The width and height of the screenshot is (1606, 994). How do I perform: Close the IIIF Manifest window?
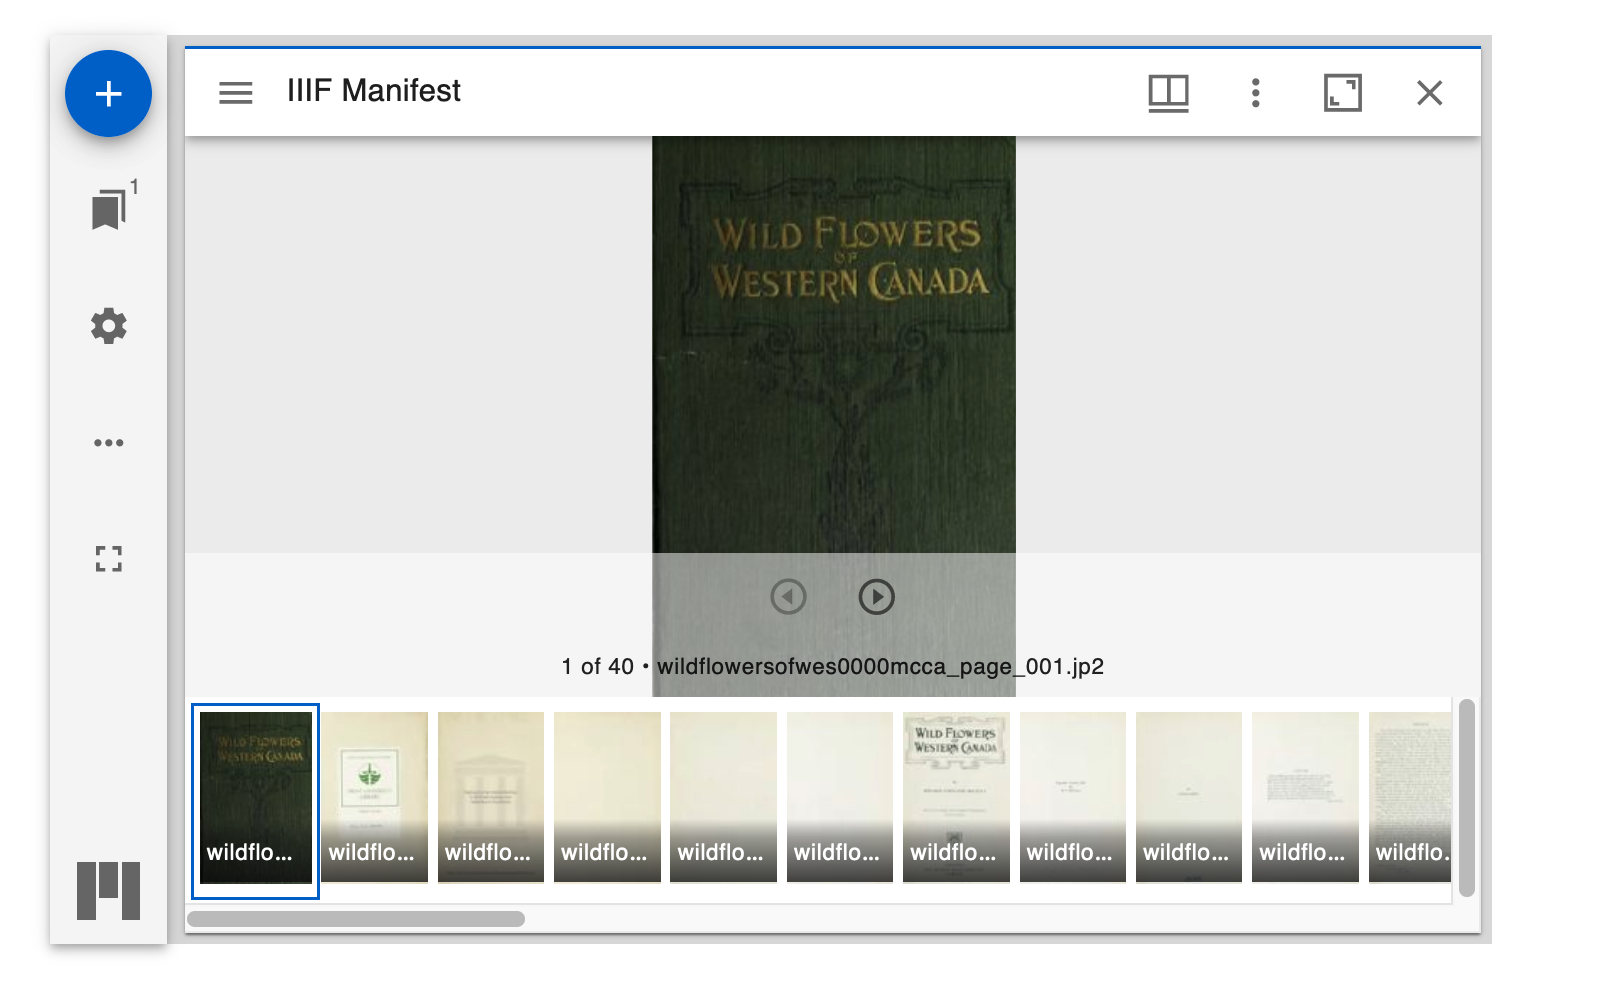coord(1430,92)
